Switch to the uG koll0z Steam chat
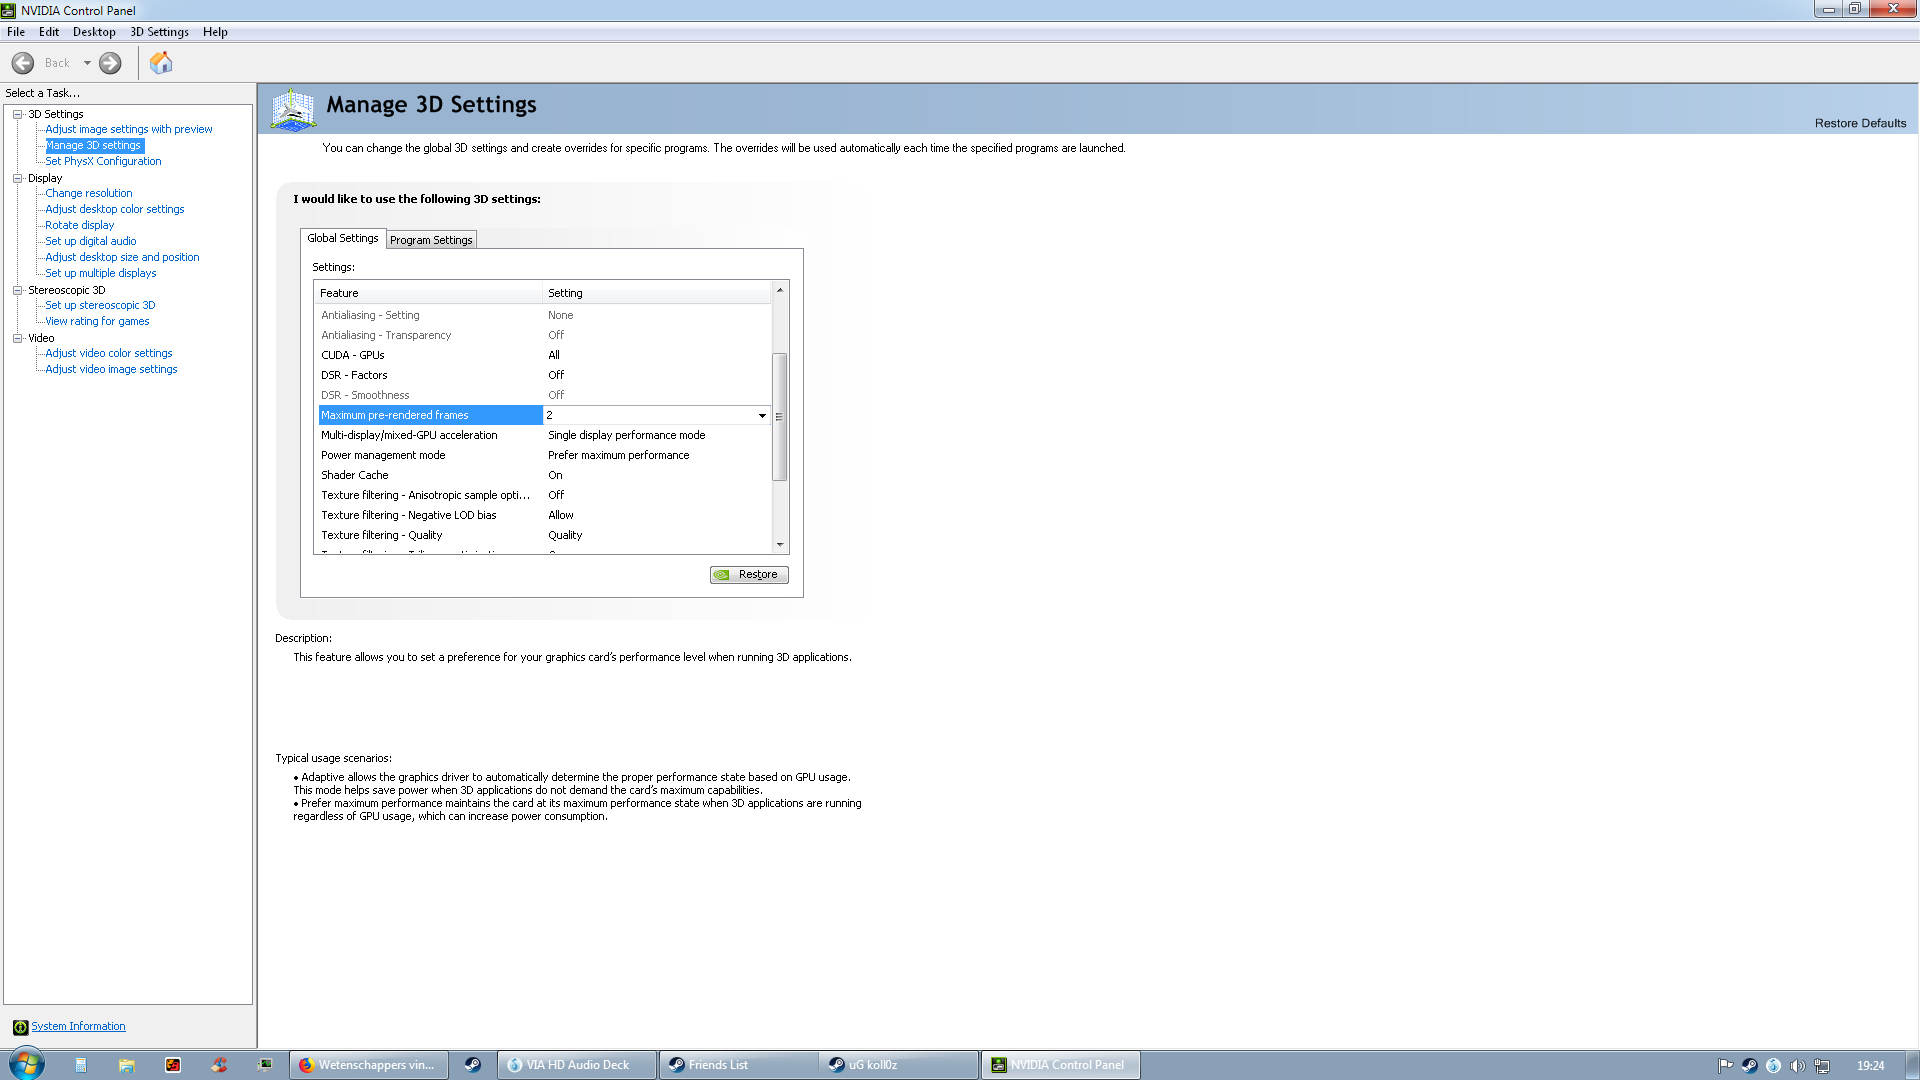 [x=899, y=1065]
